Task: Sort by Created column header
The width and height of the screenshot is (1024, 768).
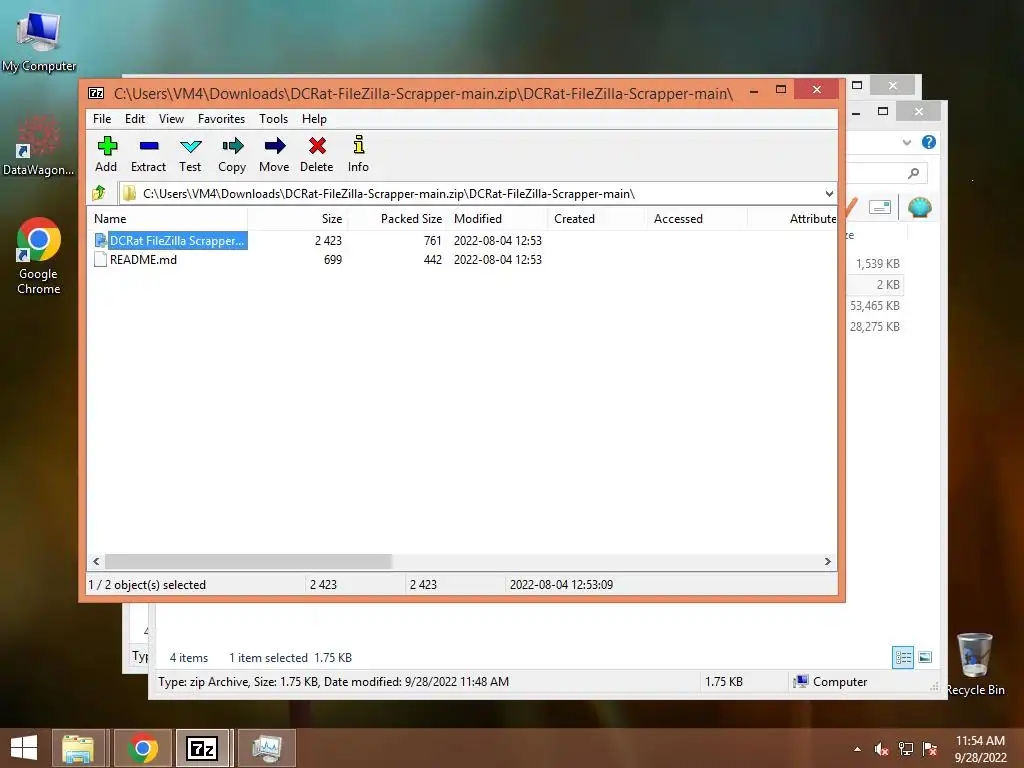Action: (597, 219)
